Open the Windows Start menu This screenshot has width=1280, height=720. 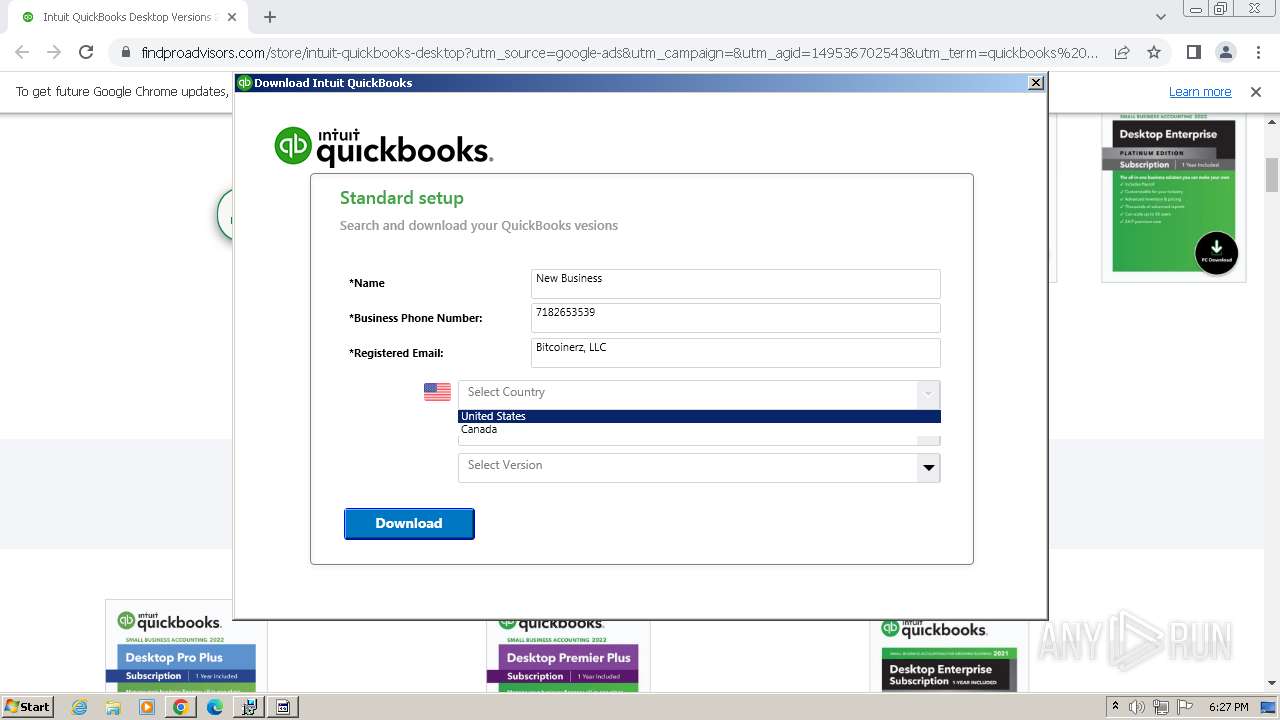pyautogui.click(x=27, y=706)
